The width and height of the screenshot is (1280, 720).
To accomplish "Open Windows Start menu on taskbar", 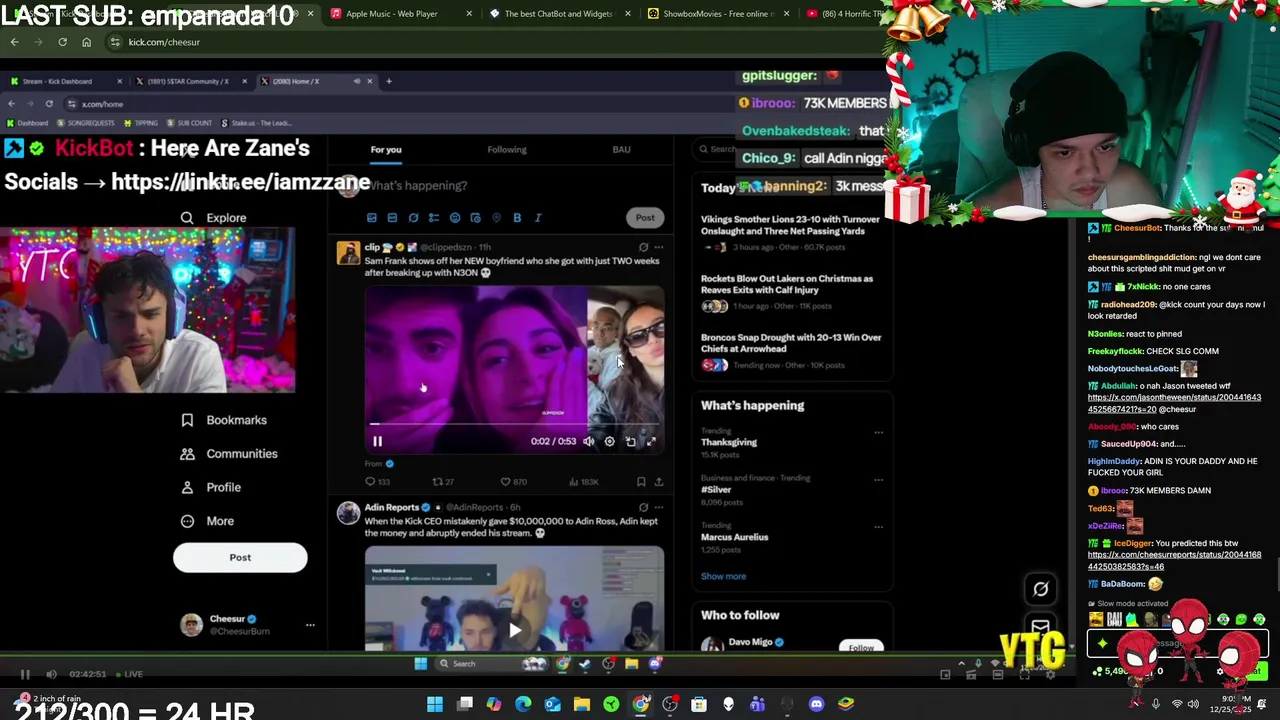I will [x=435, y=705].
